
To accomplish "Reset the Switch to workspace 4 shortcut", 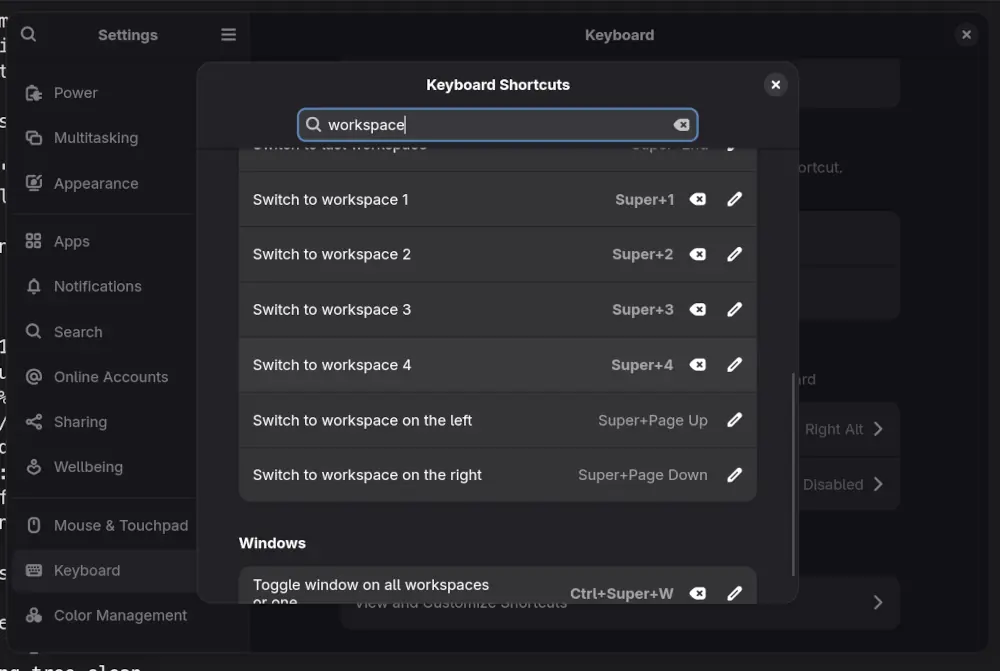I will point(698,365).
